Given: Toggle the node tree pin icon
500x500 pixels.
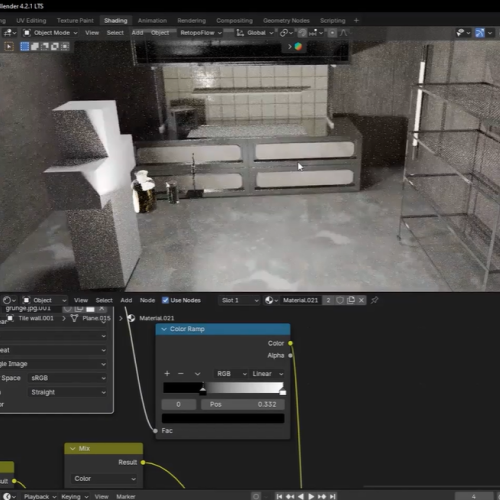Looking at the screenshot, I should 375,300.
